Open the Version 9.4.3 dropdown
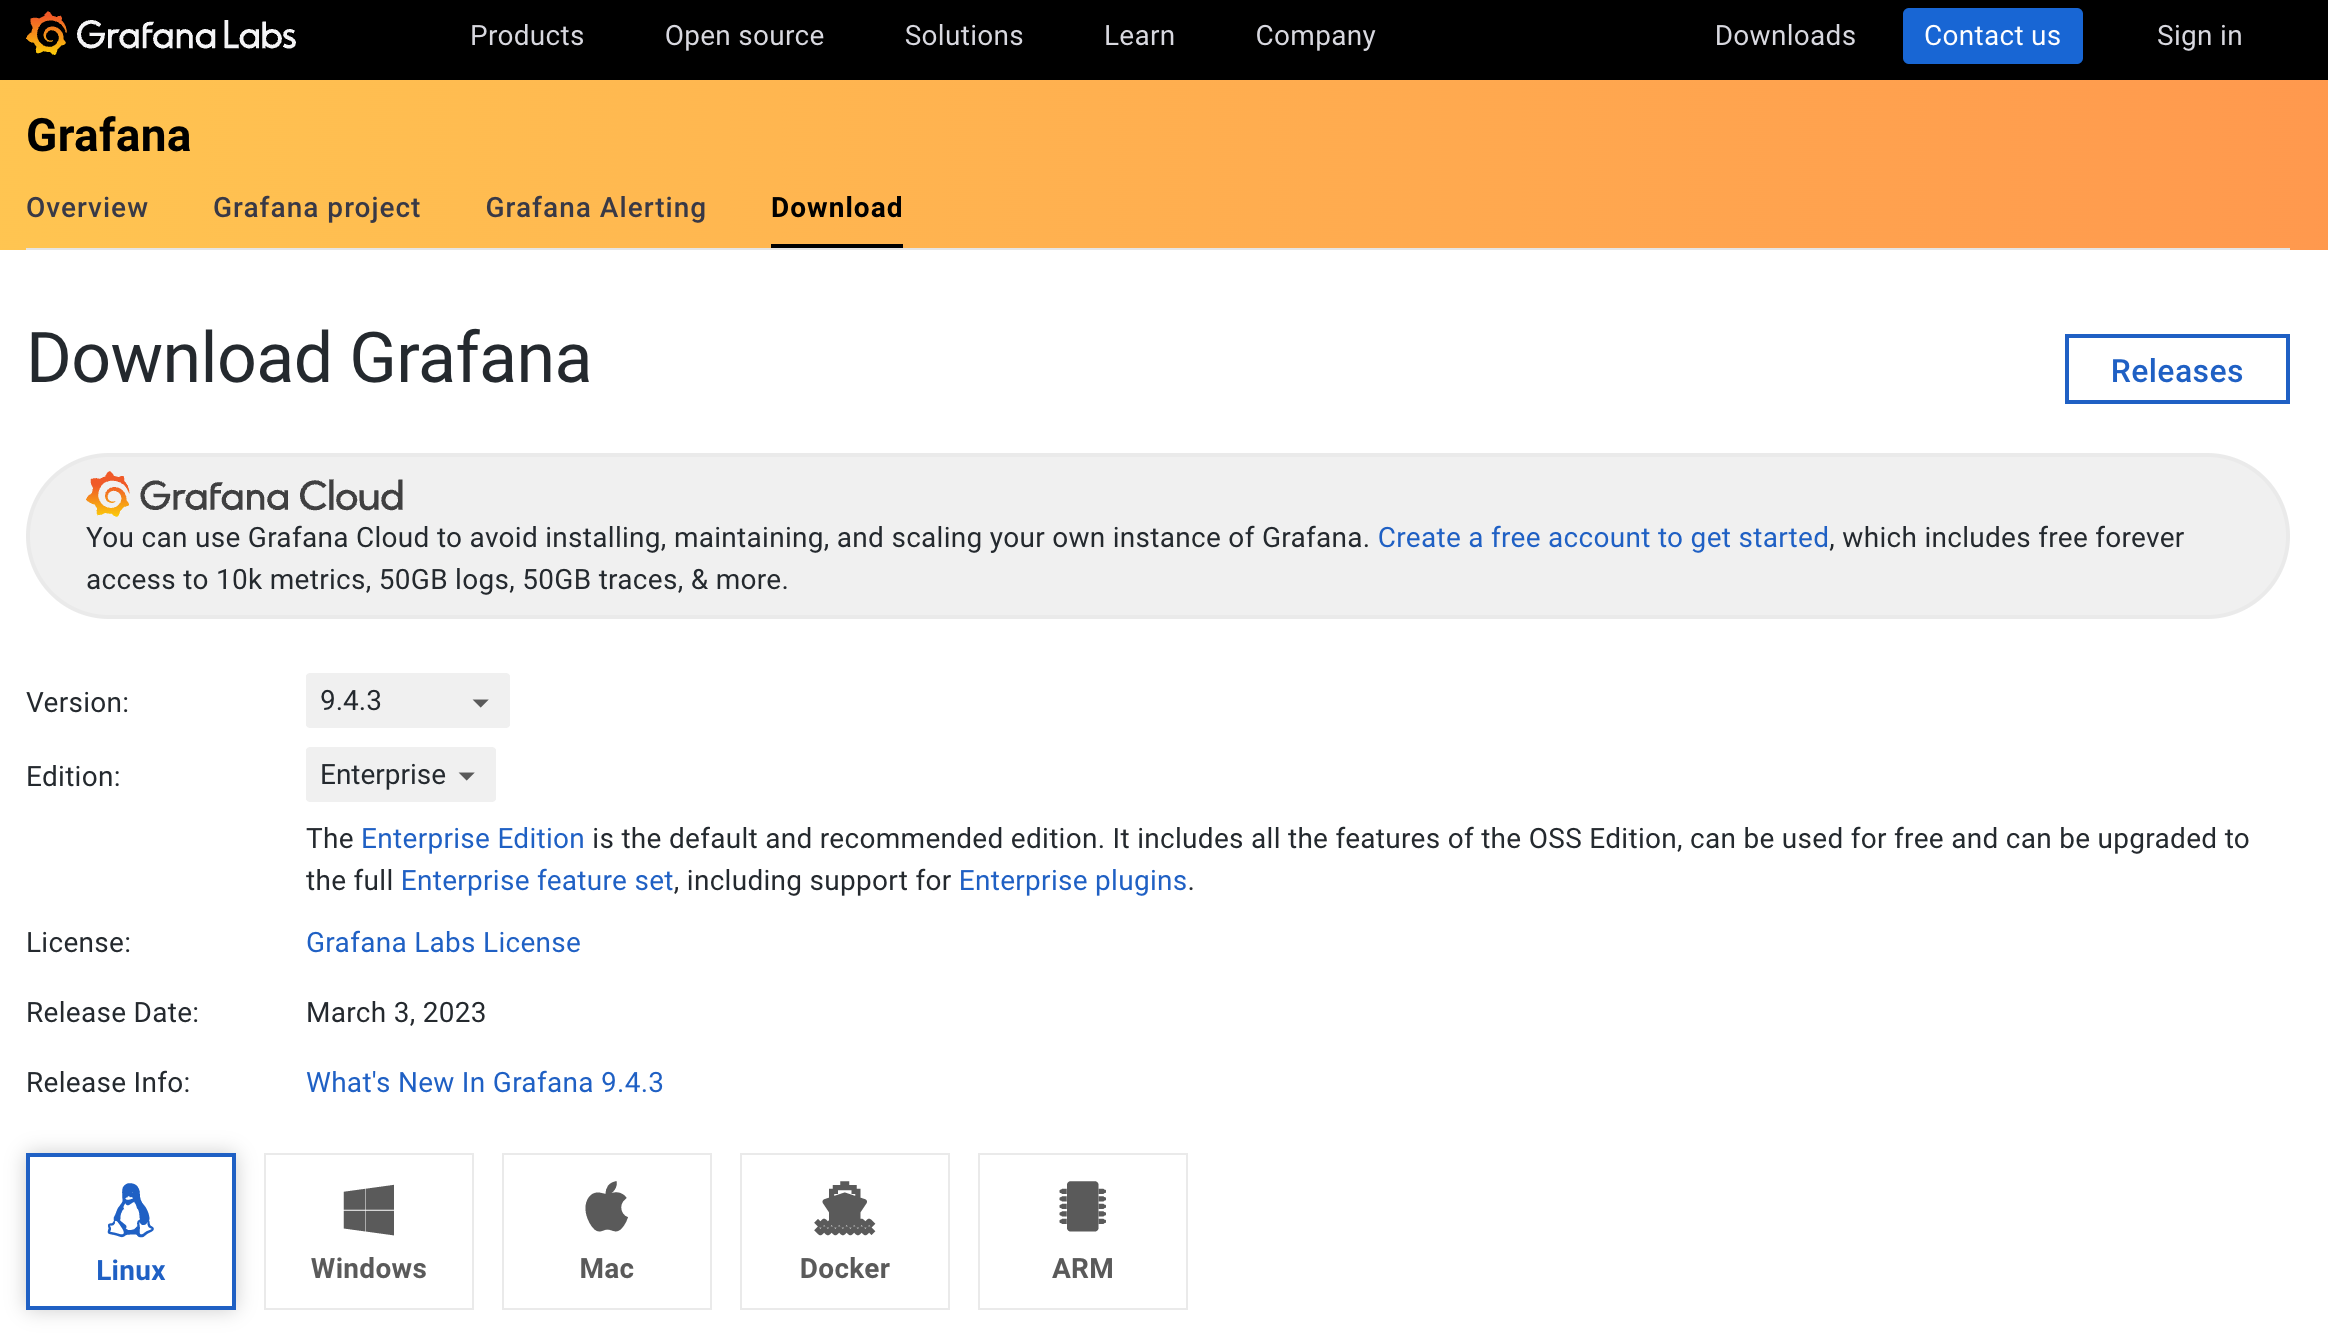The height and width of the screenshot is (1338, 2328). [407, 701]
